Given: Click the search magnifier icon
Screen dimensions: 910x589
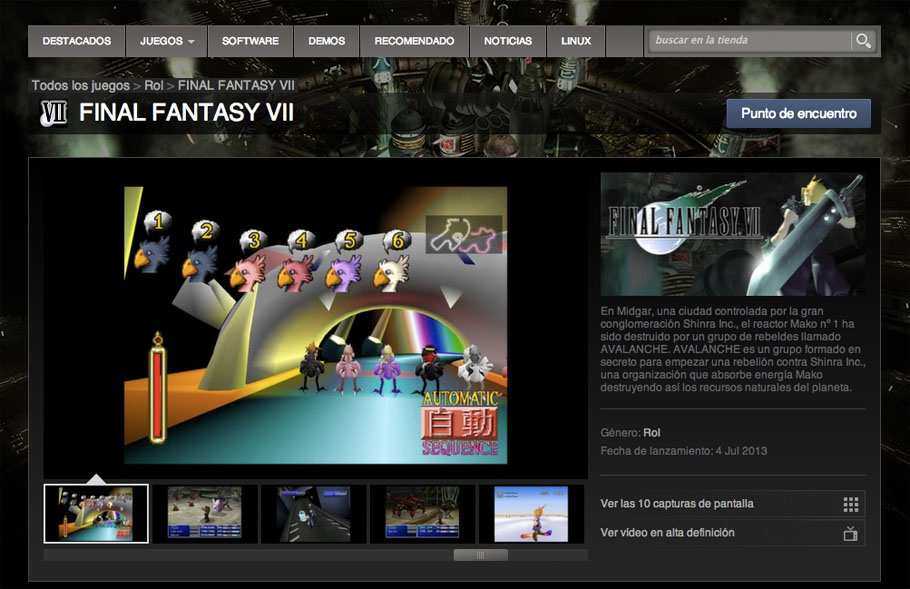Looking at the screenshot, I should click(863, 41).
